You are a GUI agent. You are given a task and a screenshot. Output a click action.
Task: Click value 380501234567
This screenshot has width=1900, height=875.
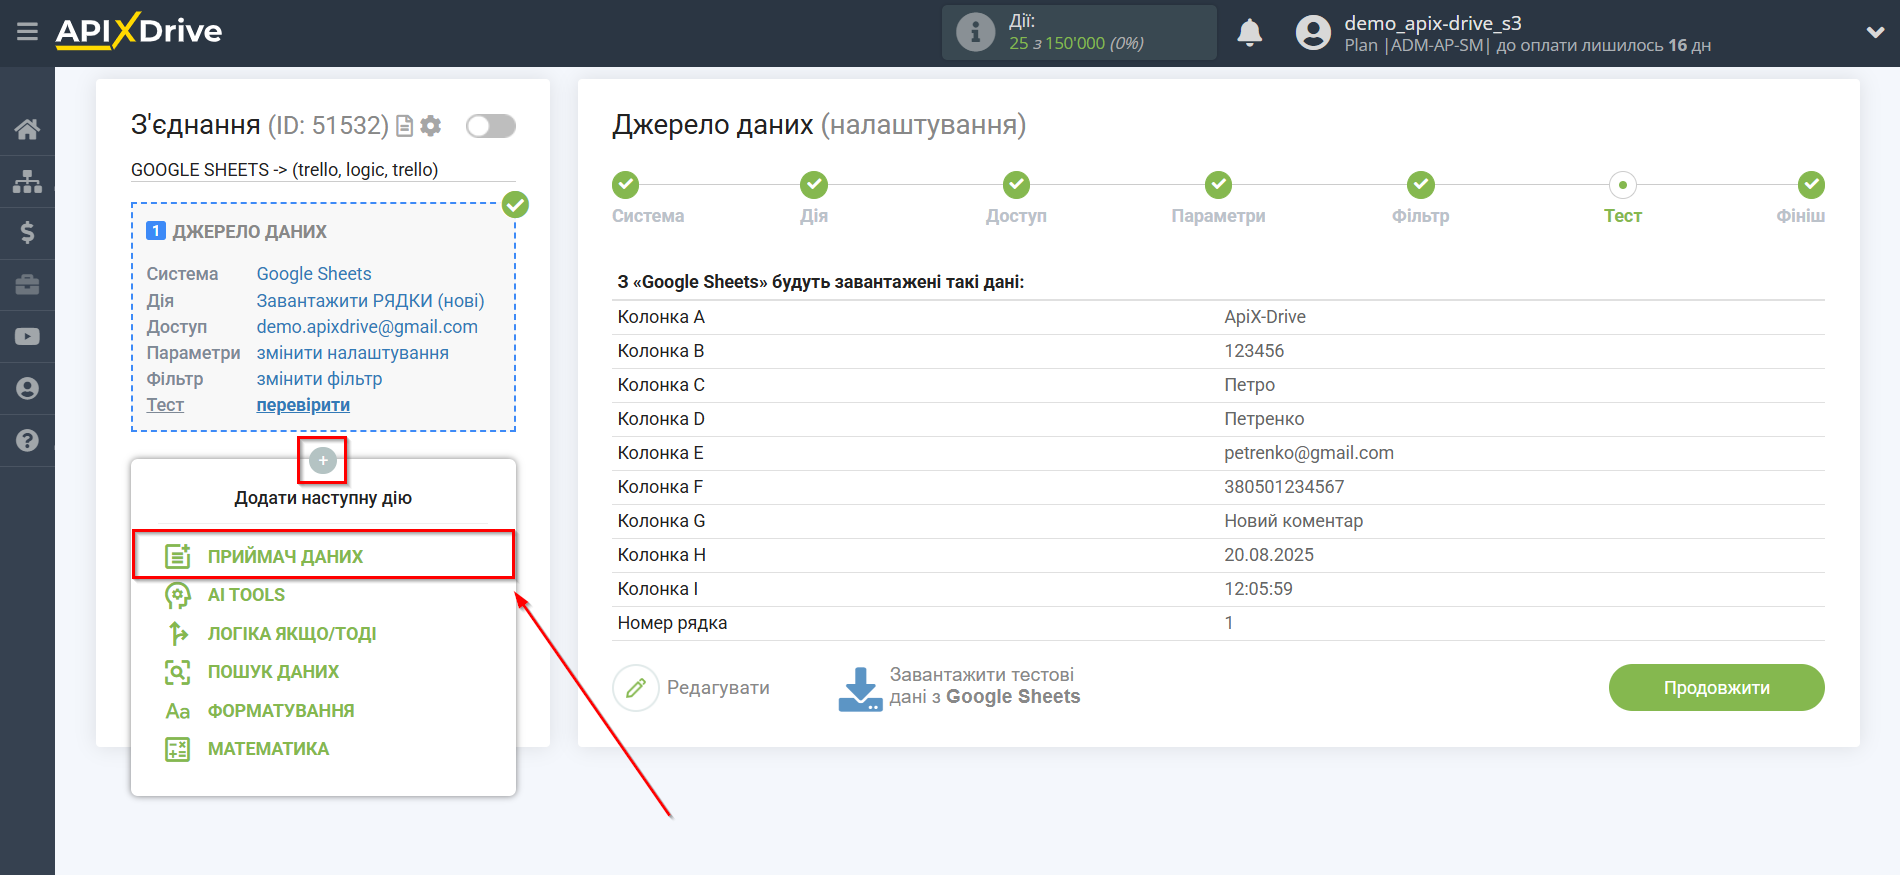point(1284,487)
